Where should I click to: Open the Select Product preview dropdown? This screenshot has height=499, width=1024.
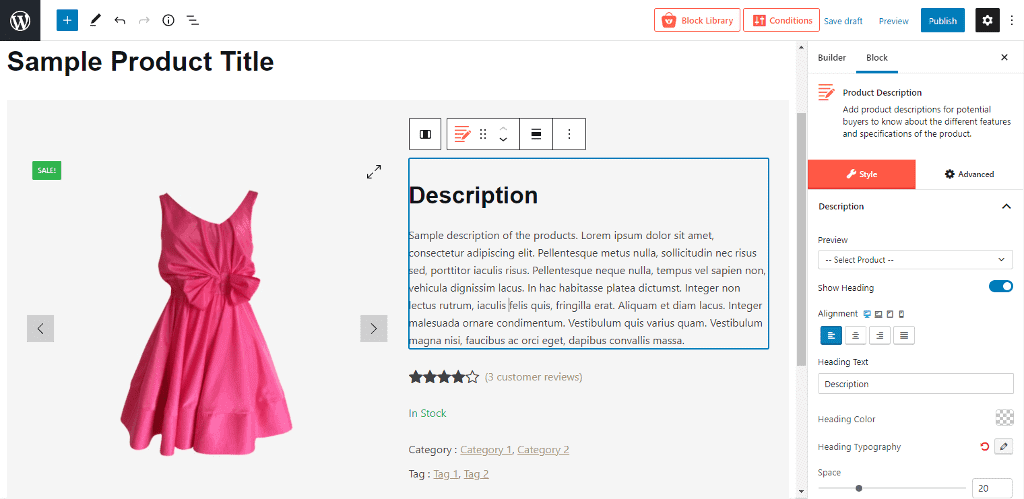pos(915,260)
